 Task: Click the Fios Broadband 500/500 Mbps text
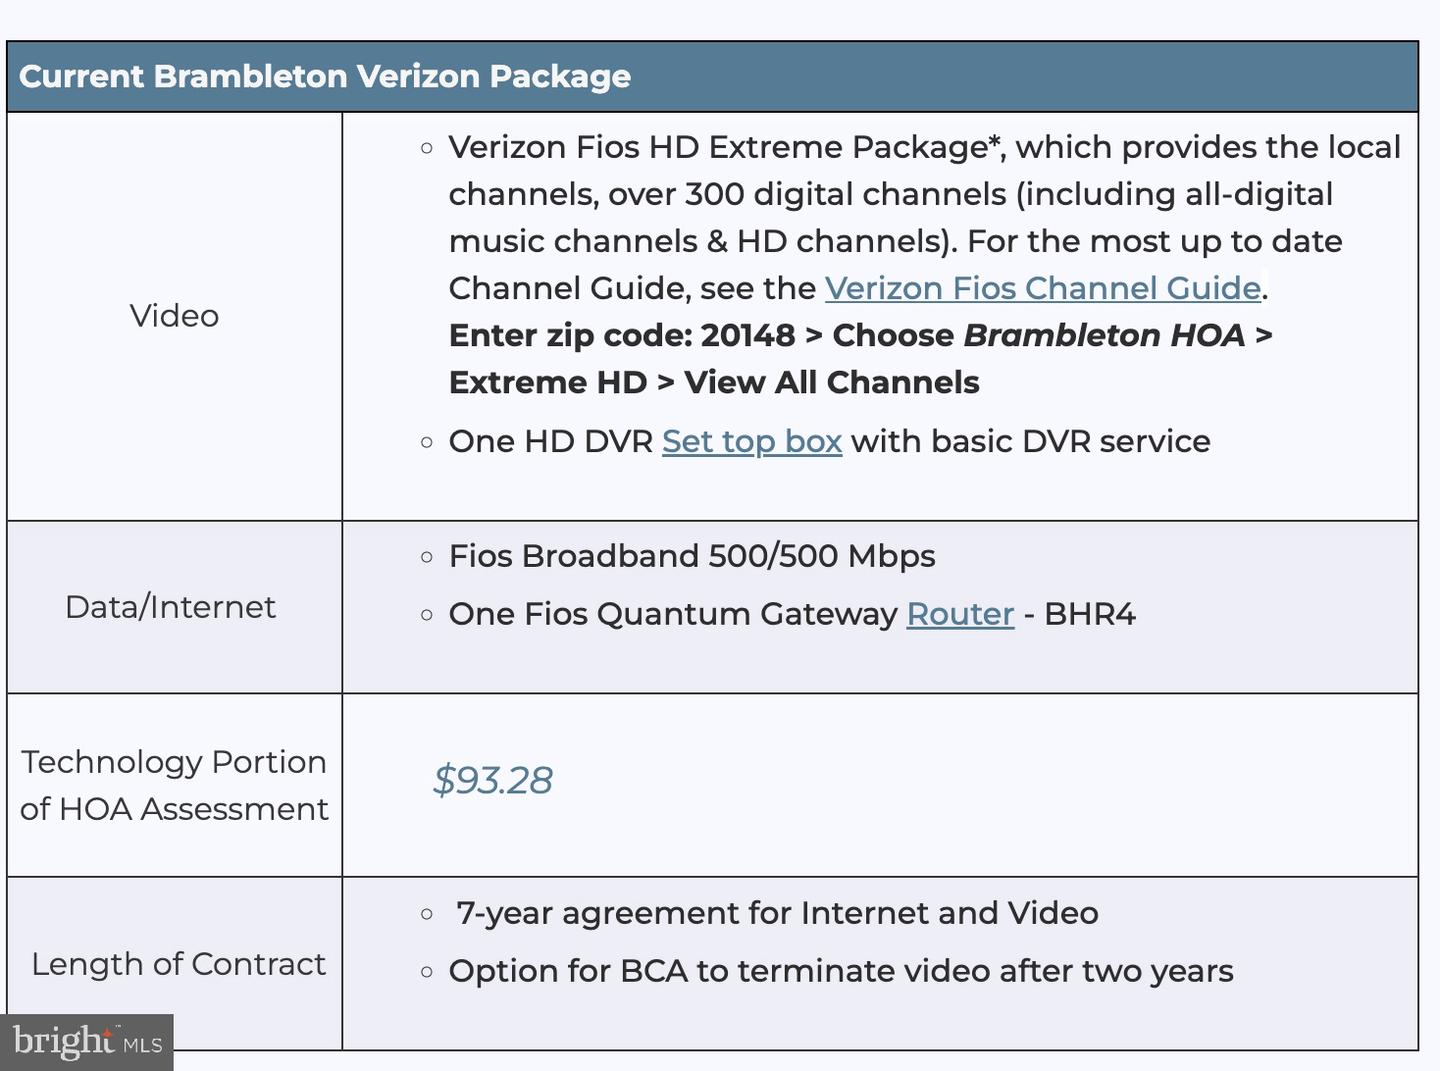[692, 556]
